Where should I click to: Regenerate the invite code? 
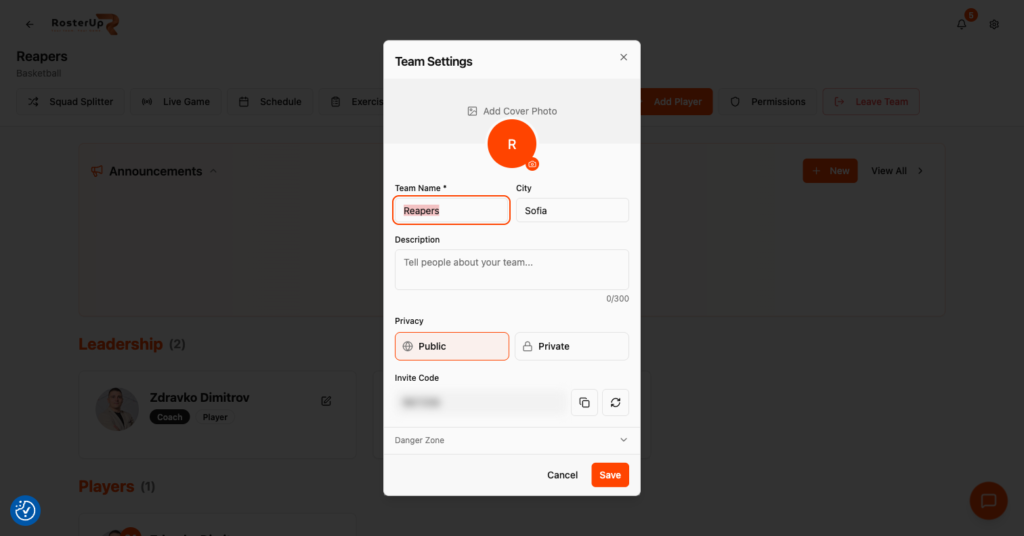tap(615, 403)
